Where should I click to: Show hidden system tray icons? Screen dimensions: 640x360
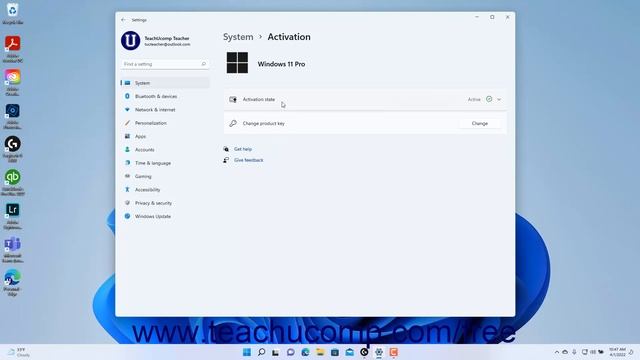(557, 352)
